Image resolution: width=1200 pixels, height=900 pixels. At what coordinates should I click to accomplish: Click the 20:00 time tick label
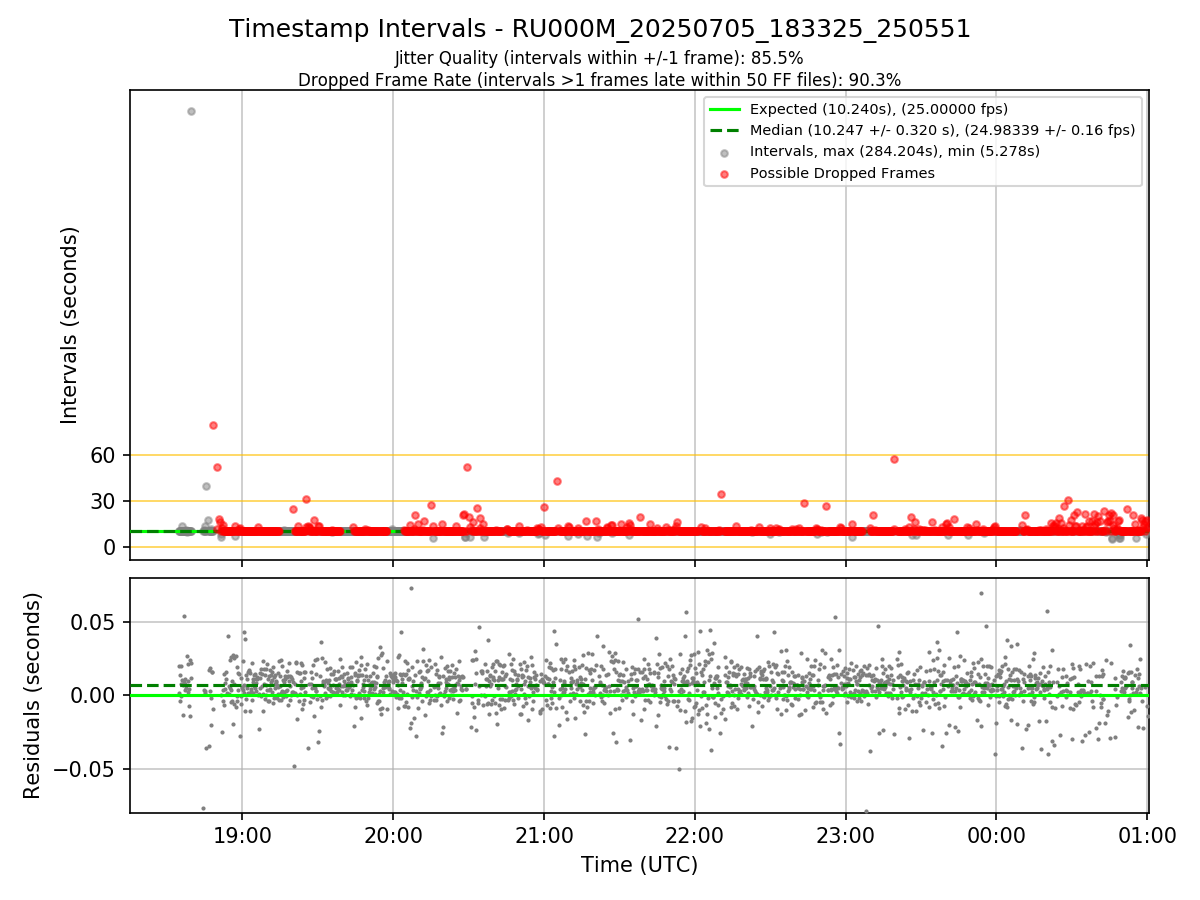(392, 836)
